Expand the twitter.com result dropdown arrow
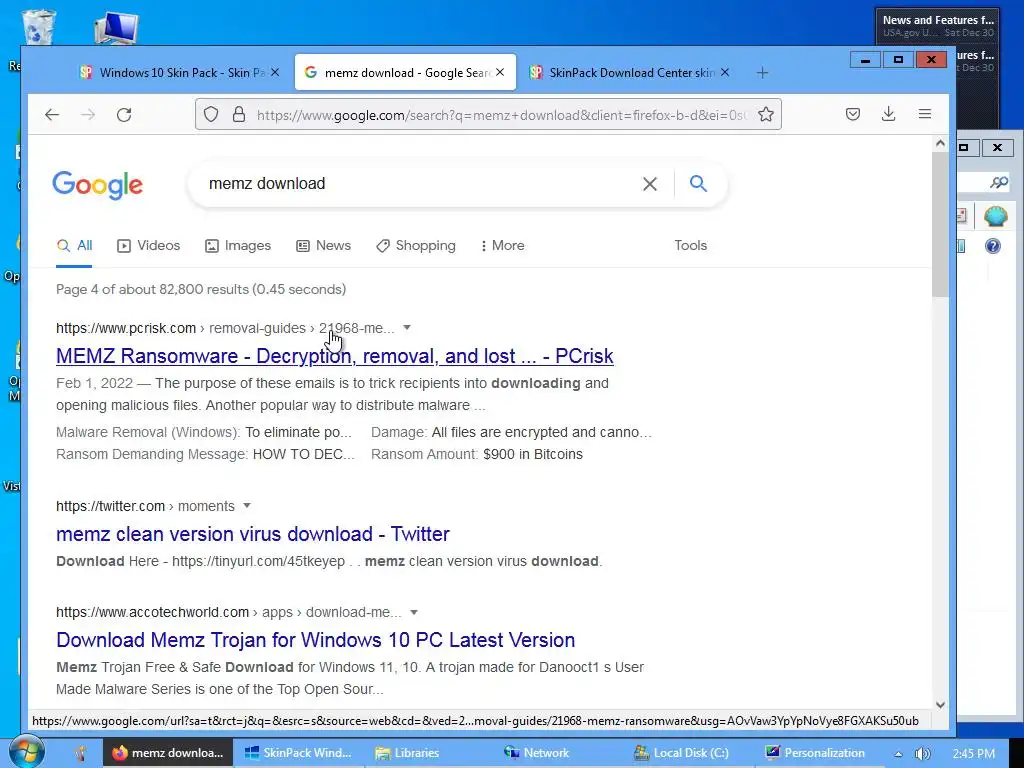The image size is (1024, 768). tap(247, 505)
